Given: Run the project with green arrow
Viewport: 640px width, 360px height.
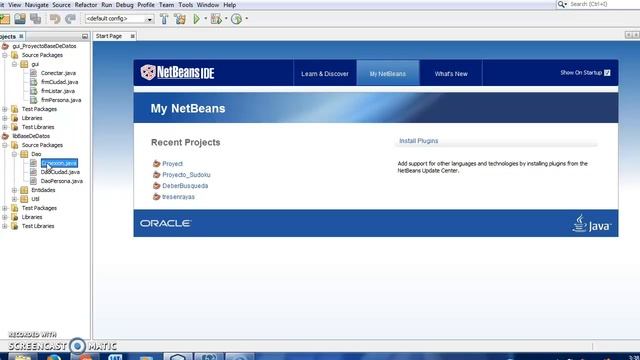Looking at the screenshot, I should (x=196, y=19).
